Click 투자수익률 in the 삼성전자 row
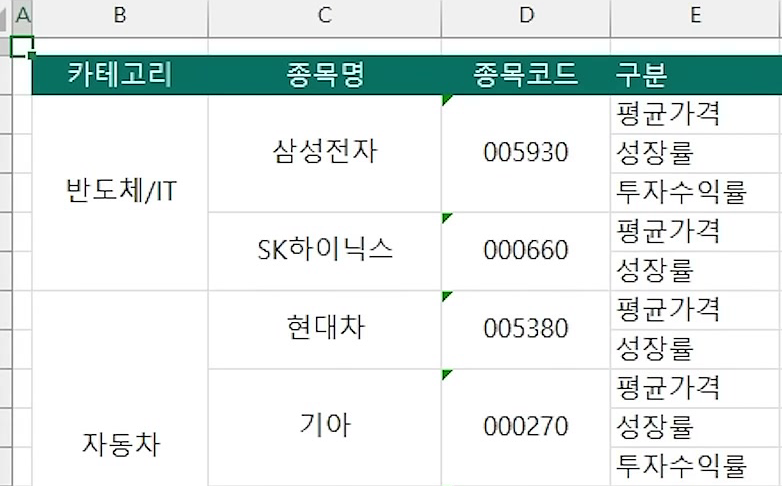The image size is (782, 486). (696, 192)
